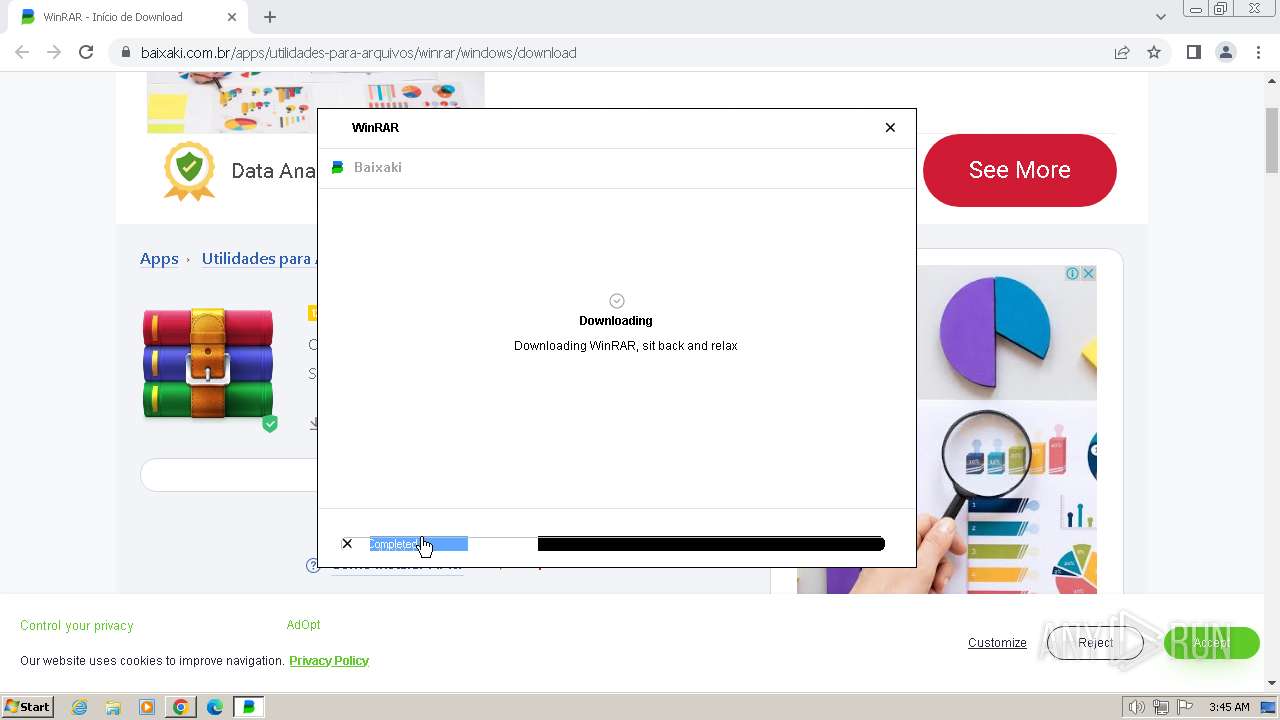Viewport: 1280px width, 720px height.
Task: Click the network icon in system tray
Action: (x=1160, y=707)
